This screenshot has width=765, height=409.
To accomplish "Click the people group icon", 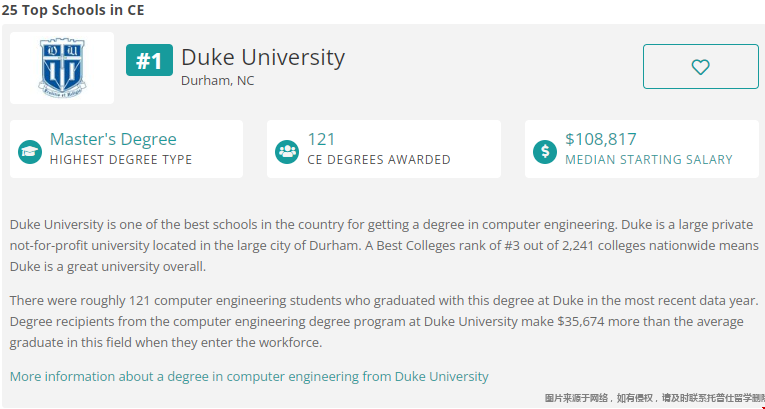I will [x=288, y=151].
